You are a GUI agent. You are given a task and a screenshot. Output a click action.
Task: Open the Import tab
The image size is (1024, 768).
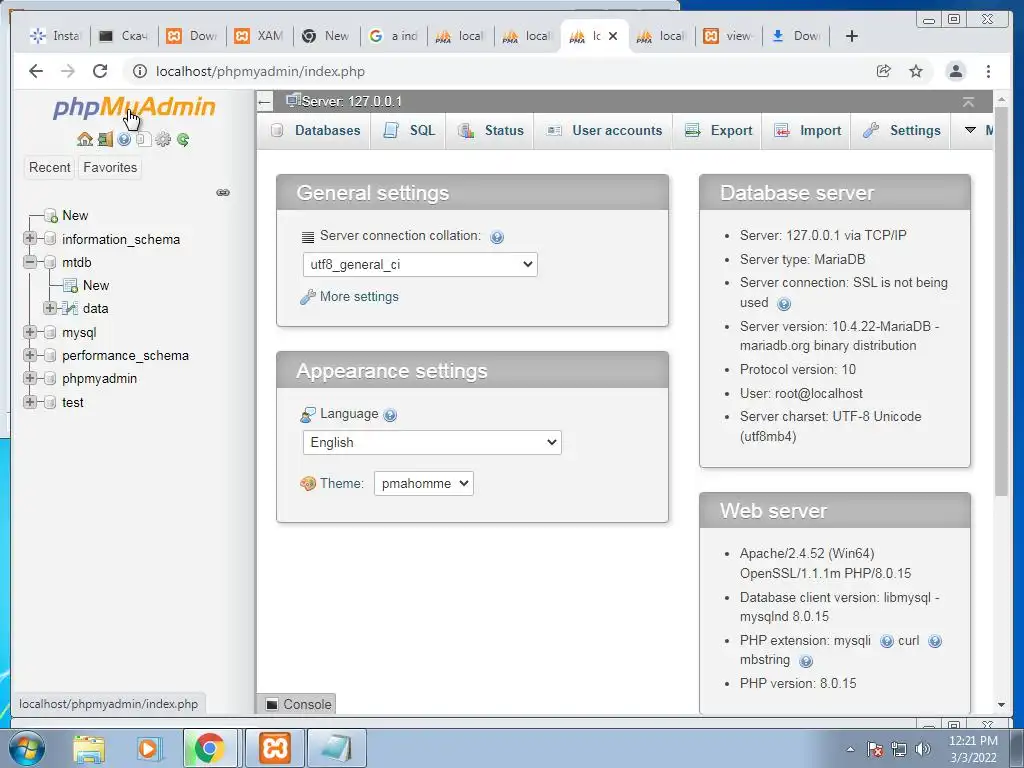click(x=807, y=131)
